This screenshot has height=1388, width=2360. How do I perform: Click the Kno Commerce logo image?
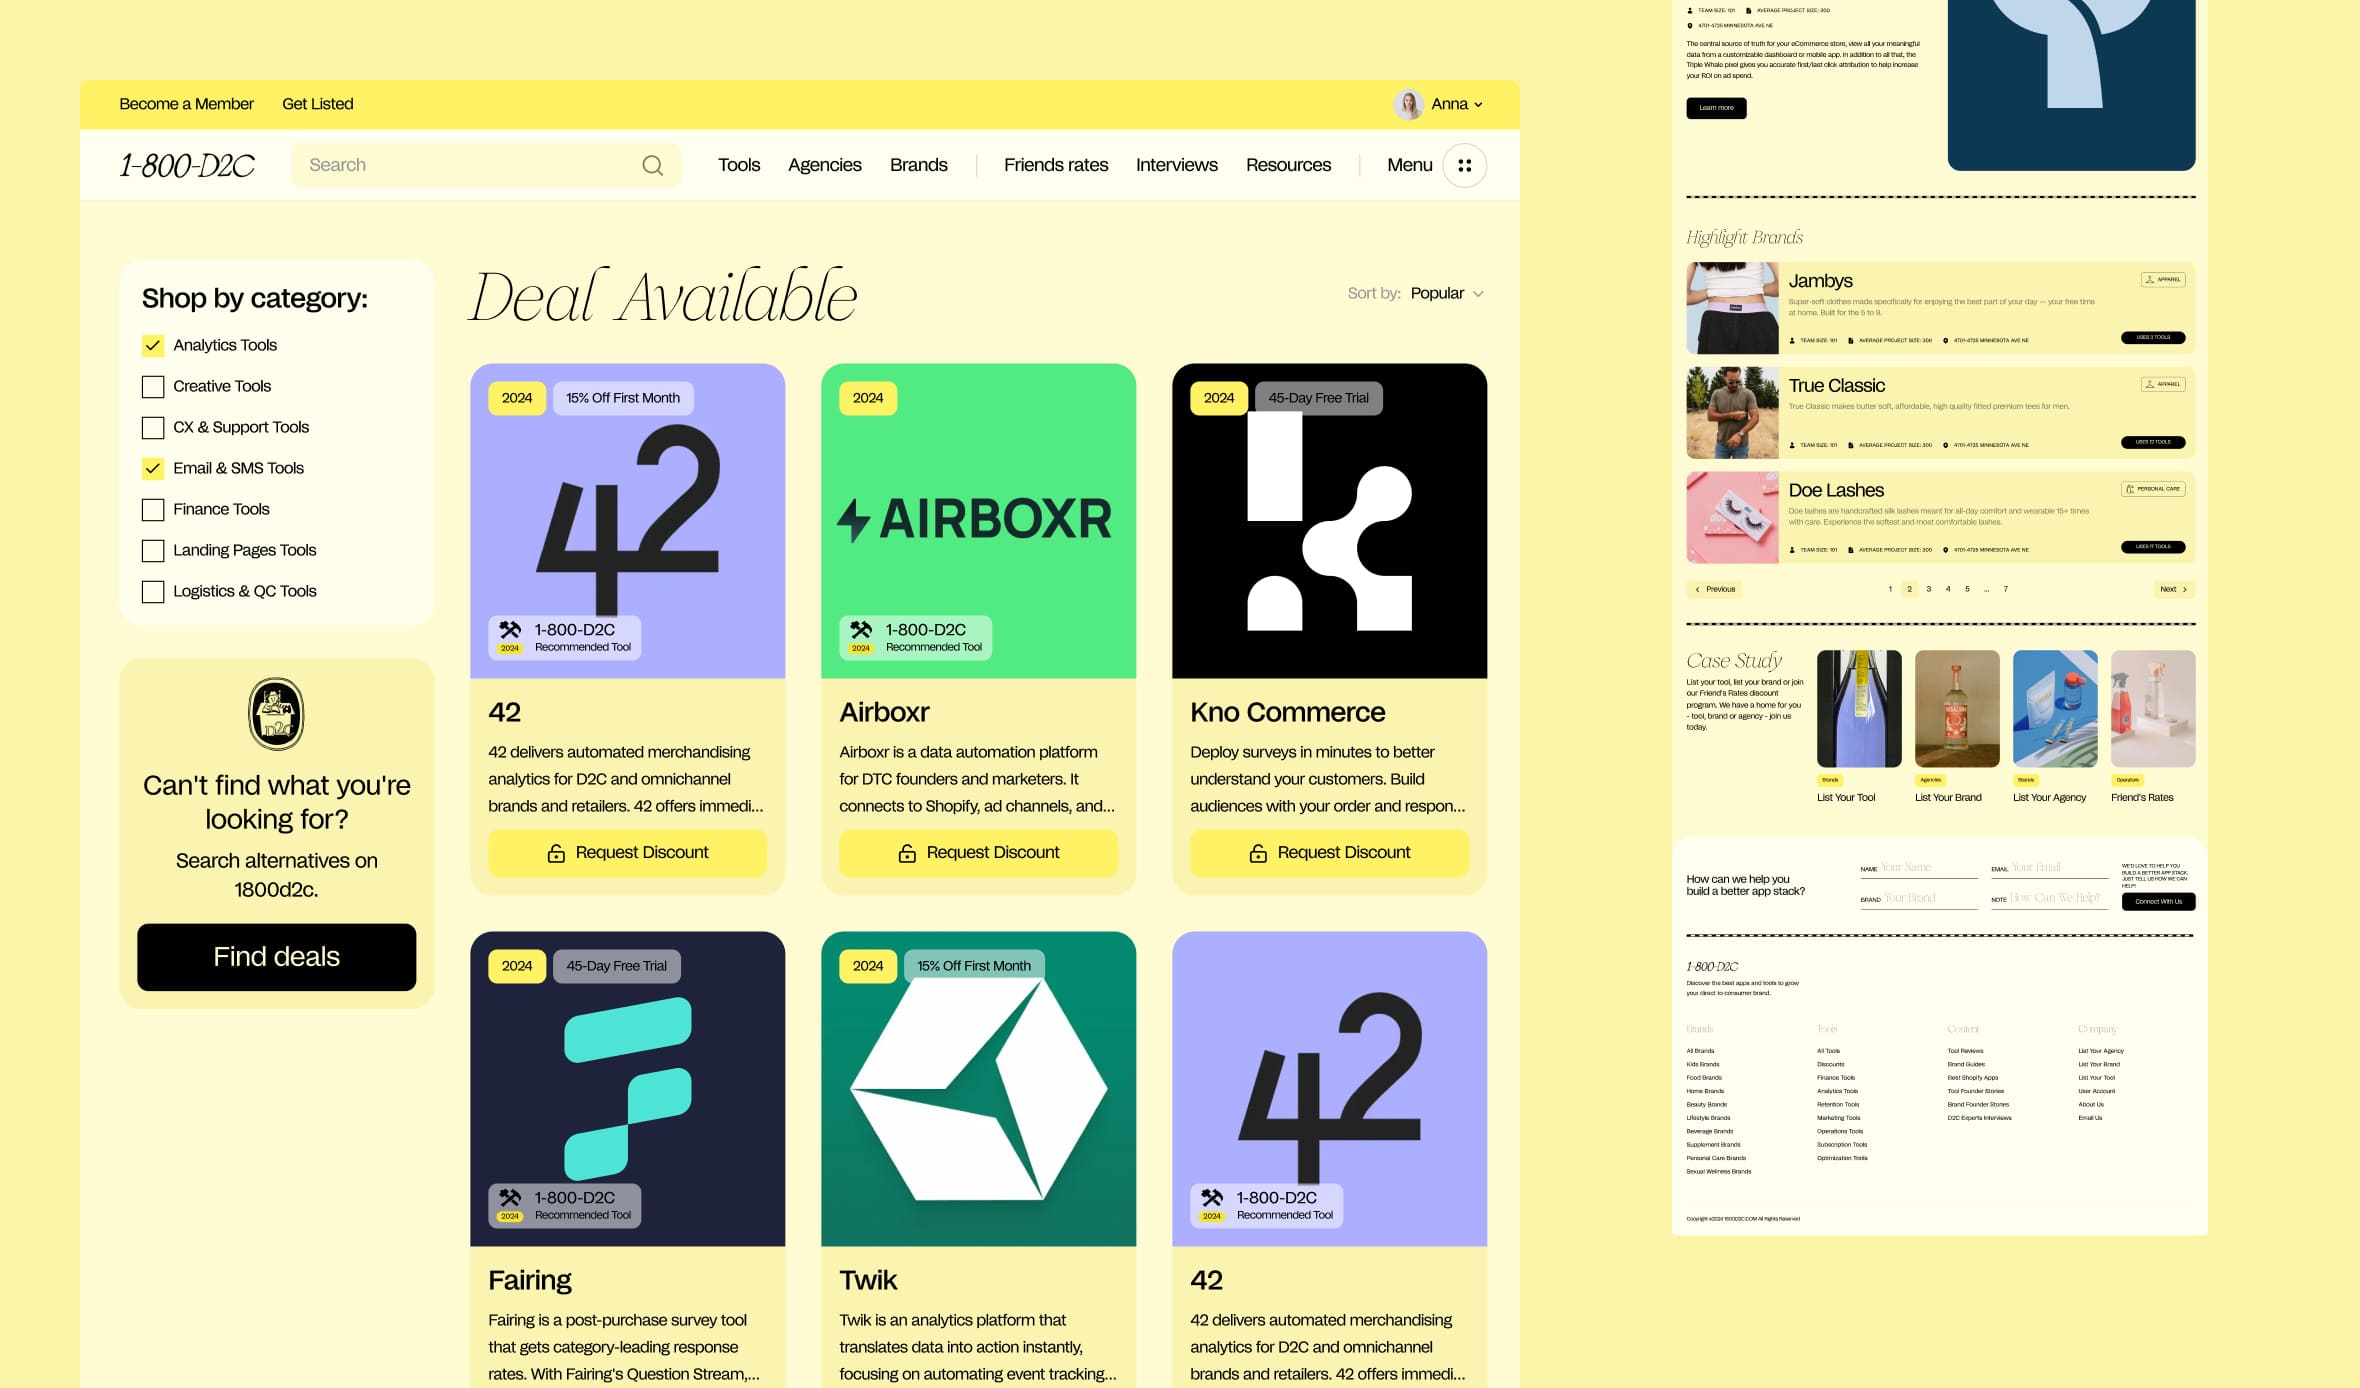tap(1329, 521)
